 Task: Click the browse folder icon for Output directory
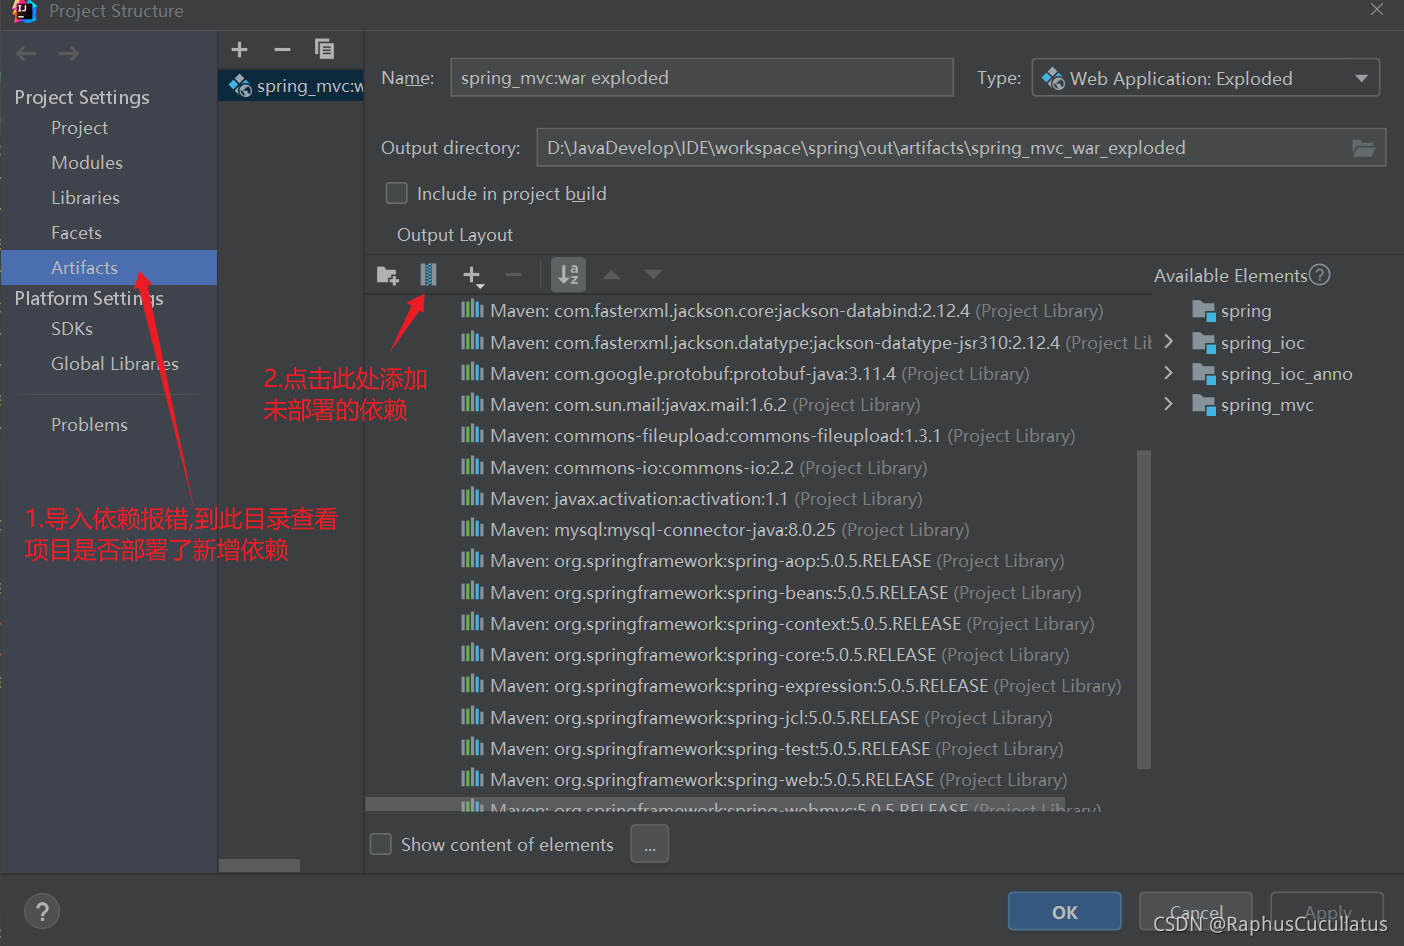tap(1363, 148)
